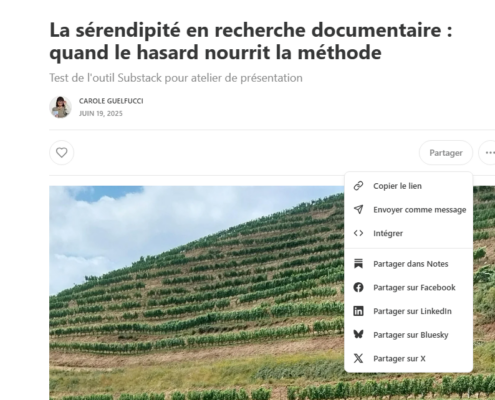The width and height of the screenshot is (495, 400).
Task: Choose Partager sur Bluesky entry
Action: coord(409,335)
